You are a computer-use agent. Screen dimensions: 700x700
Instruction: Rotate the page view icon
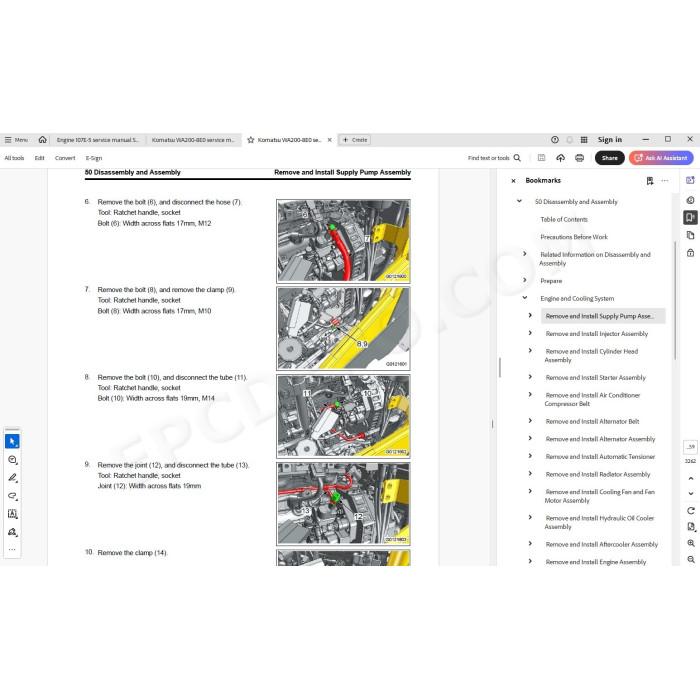(691, 511)
